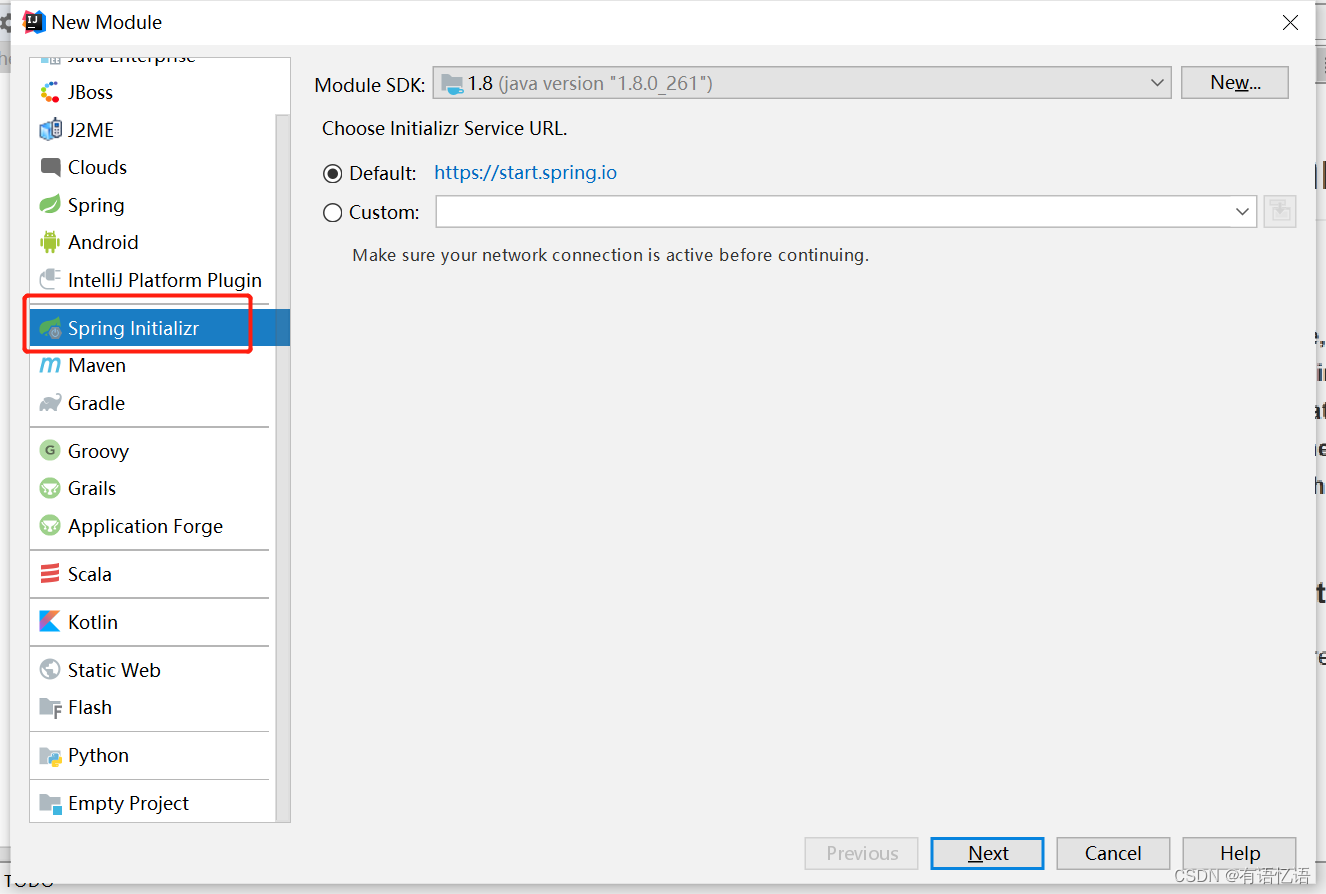Click the Spring Initializr icon
Screen dimensions: 1326x894
50,328
